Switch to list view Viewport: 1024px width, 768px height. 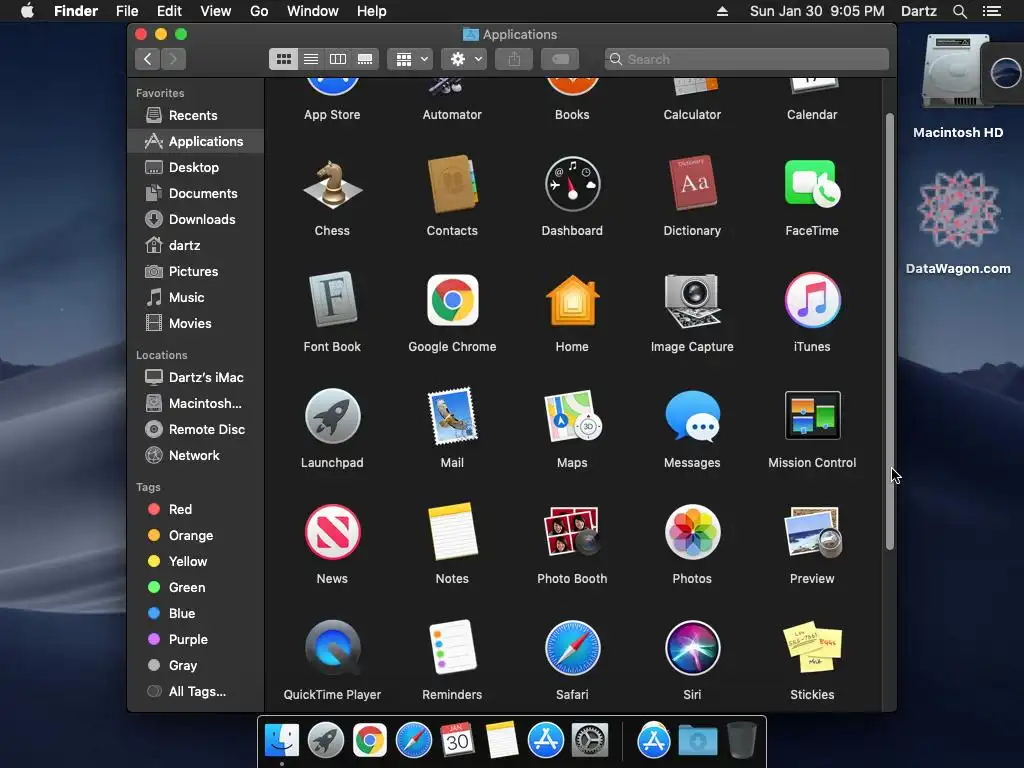[x=311, y=59]
